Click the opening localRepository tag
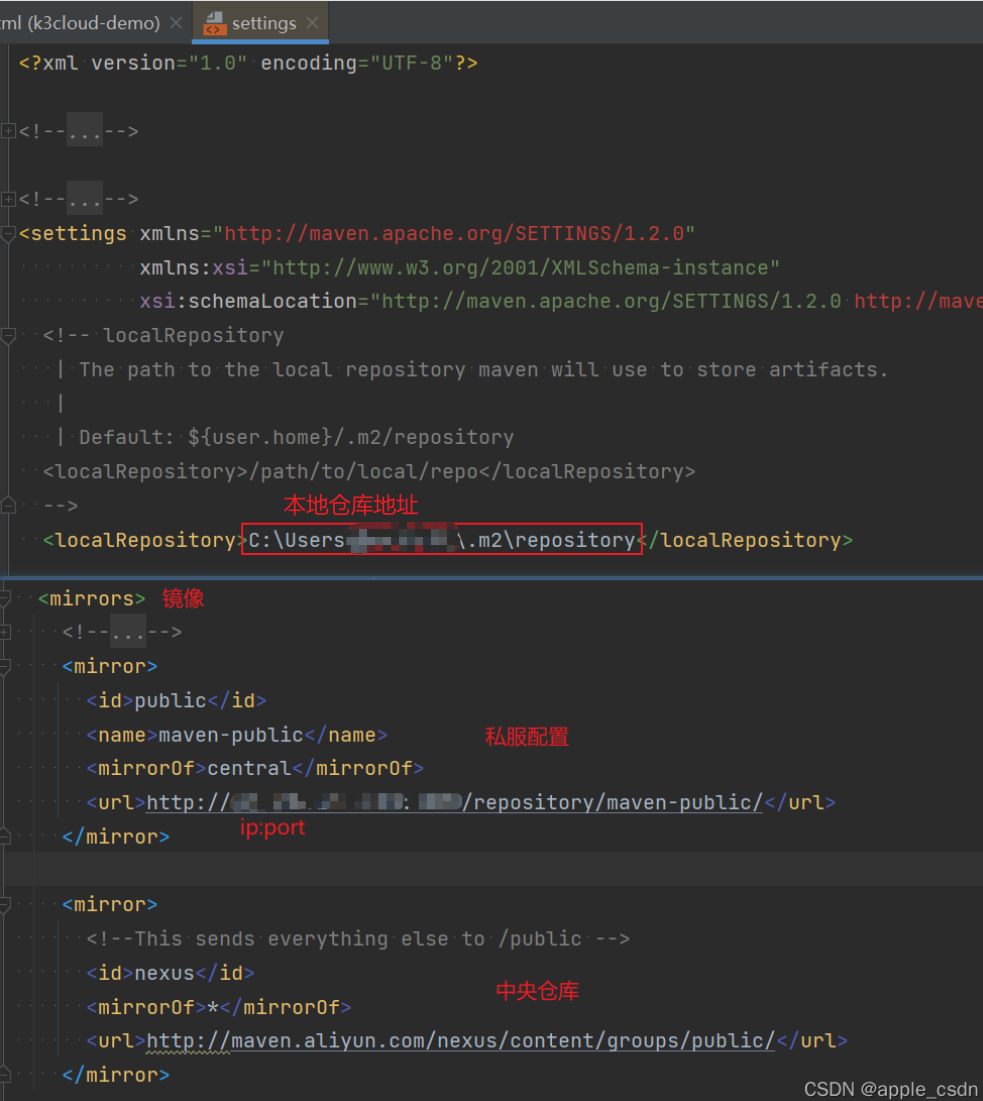Screen dimensions: 983x1101 [x=145, y=540]
